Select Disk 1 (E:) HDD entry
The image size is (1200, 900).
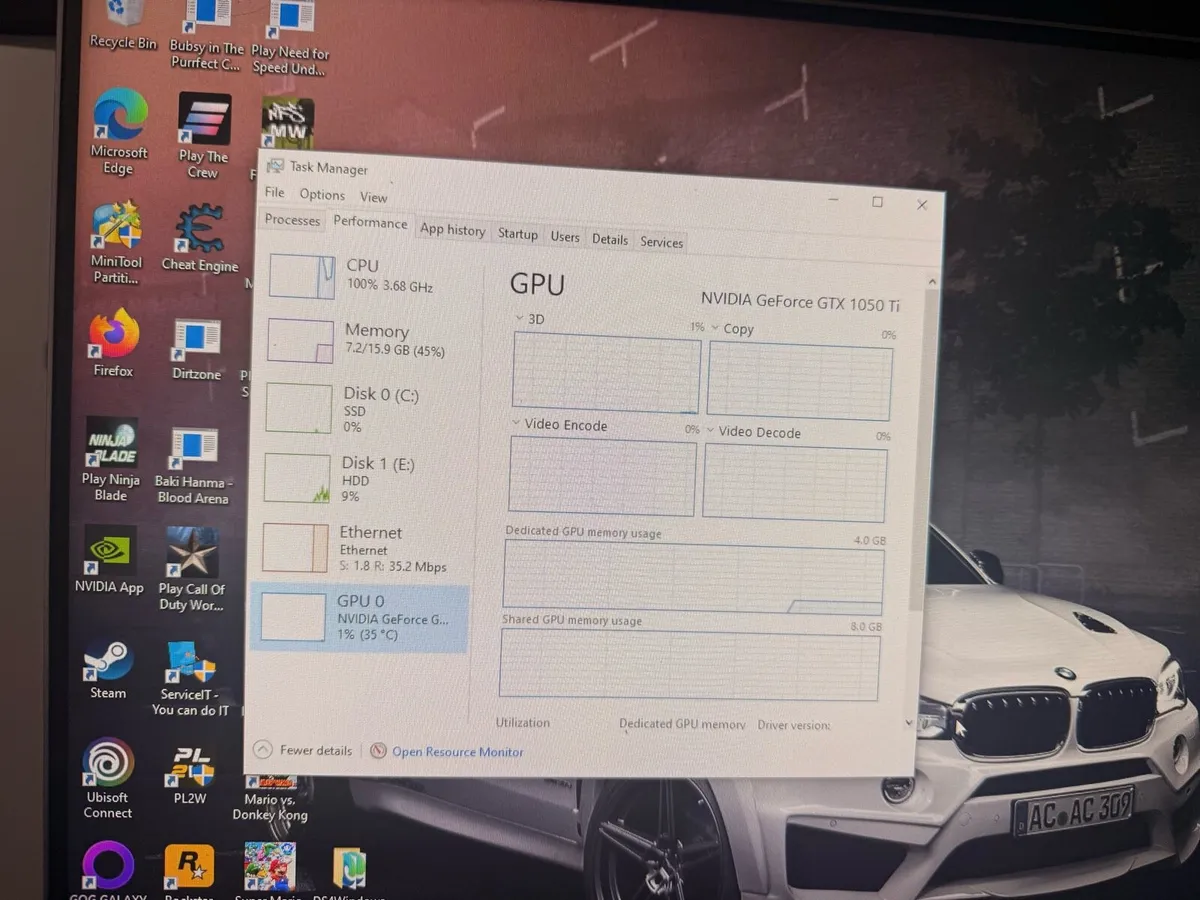point(359,478)
